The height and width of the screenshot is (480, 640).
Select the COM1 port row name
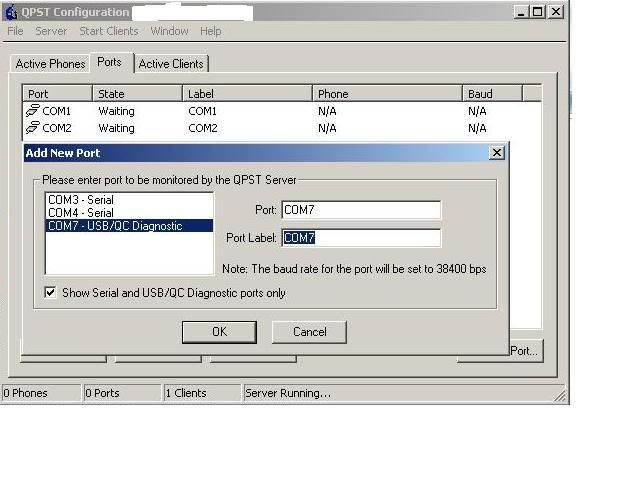pyautogui.click(x=57, y=111)
